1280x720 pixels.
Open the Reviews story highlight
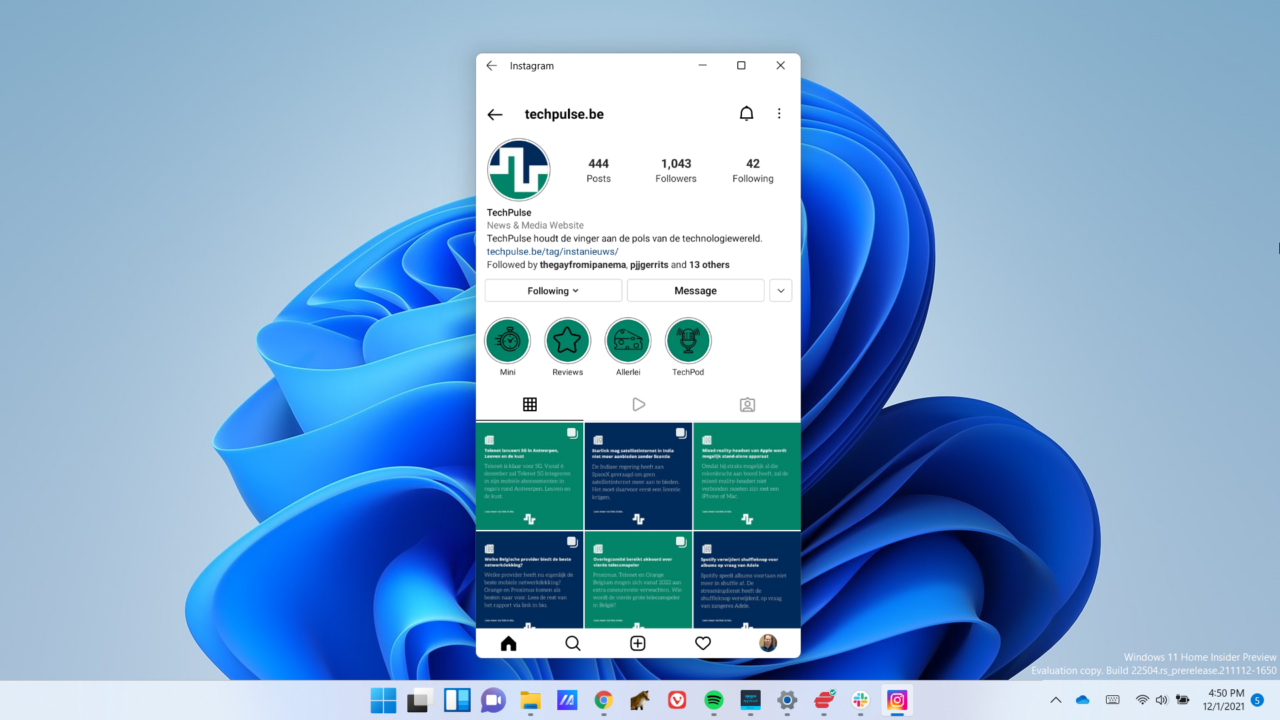point(567,341)
